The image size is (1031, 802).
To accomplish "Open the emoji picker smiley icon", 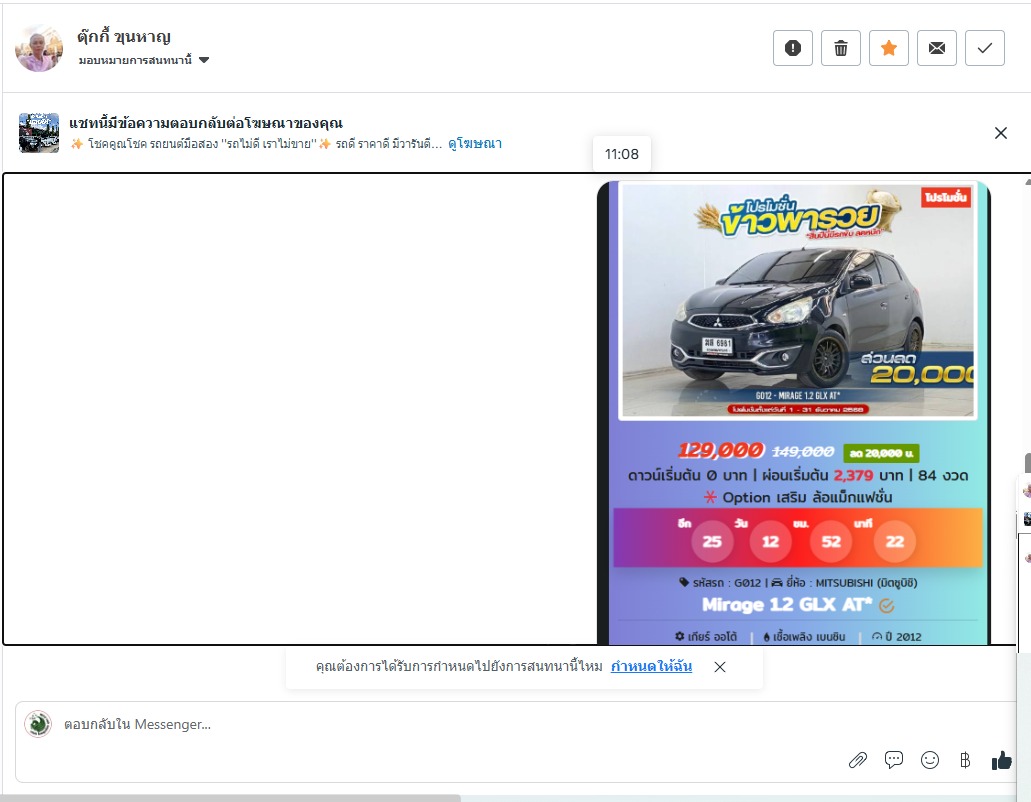I will pos(930,760).
